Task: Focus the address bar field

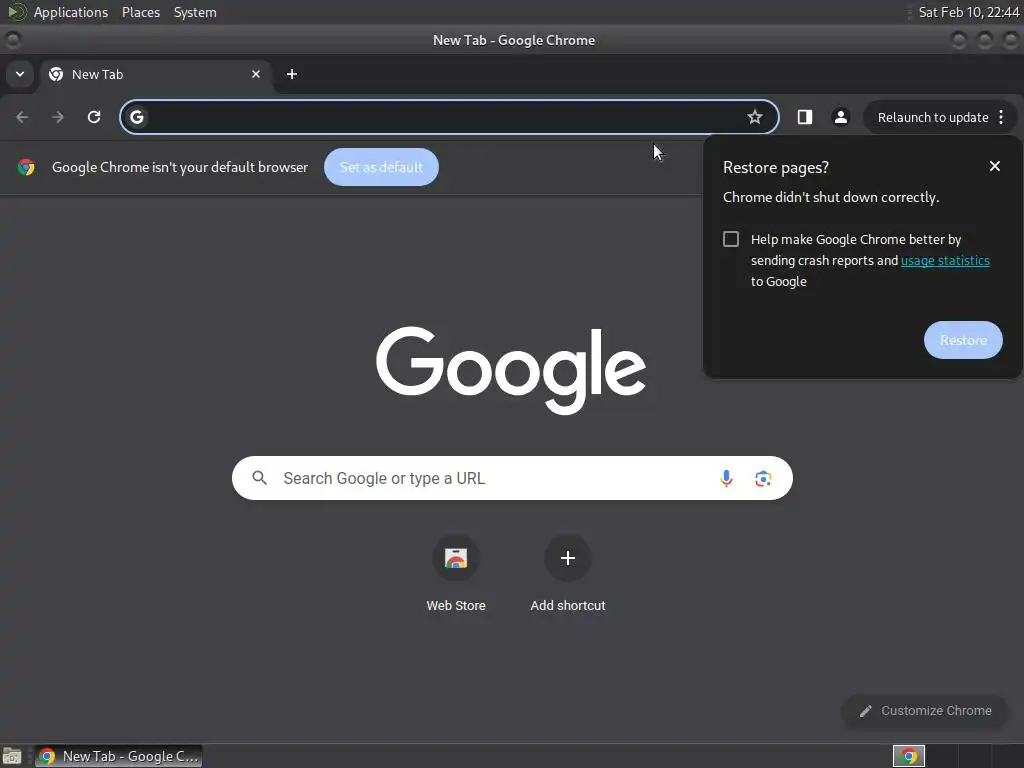Action: pos(449,117)
